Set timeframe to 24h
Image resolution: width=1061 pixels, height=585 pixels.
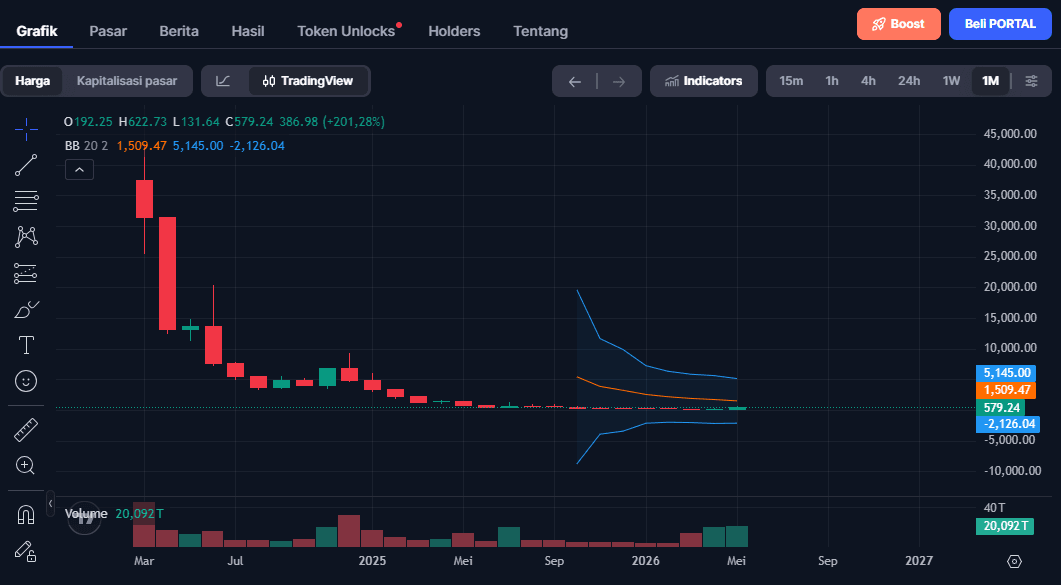point(909,81)
